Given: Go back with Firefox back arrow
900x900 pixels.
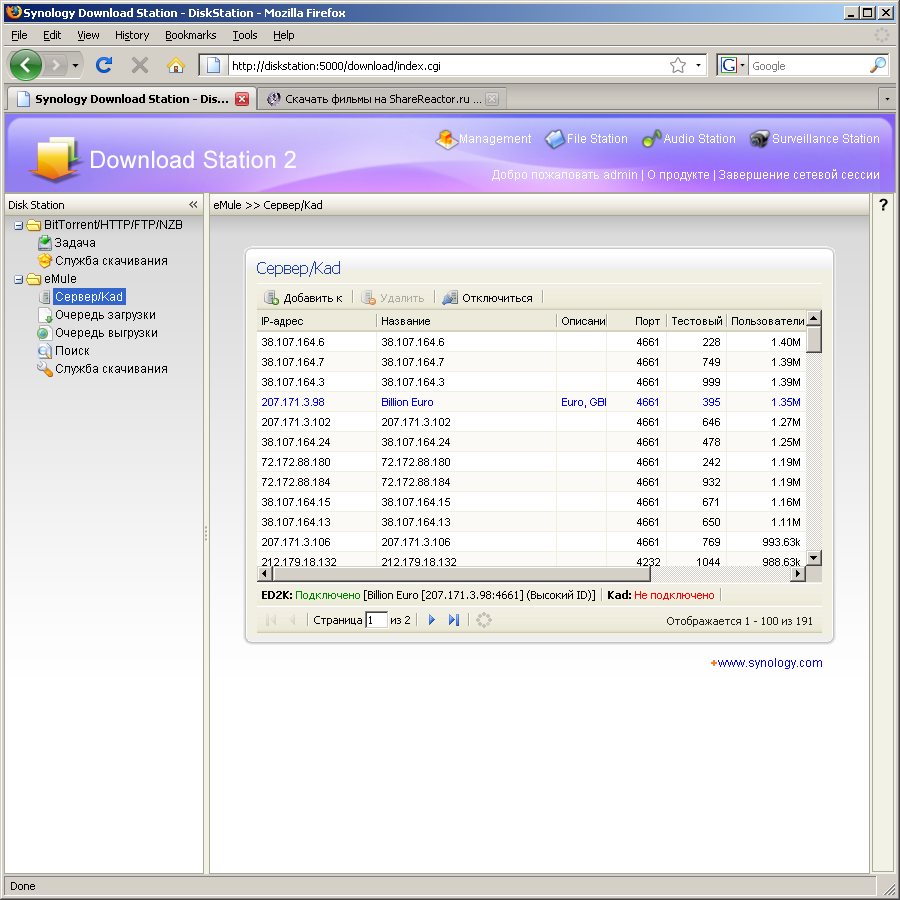Looking at the screenshot, I should 25,65.
